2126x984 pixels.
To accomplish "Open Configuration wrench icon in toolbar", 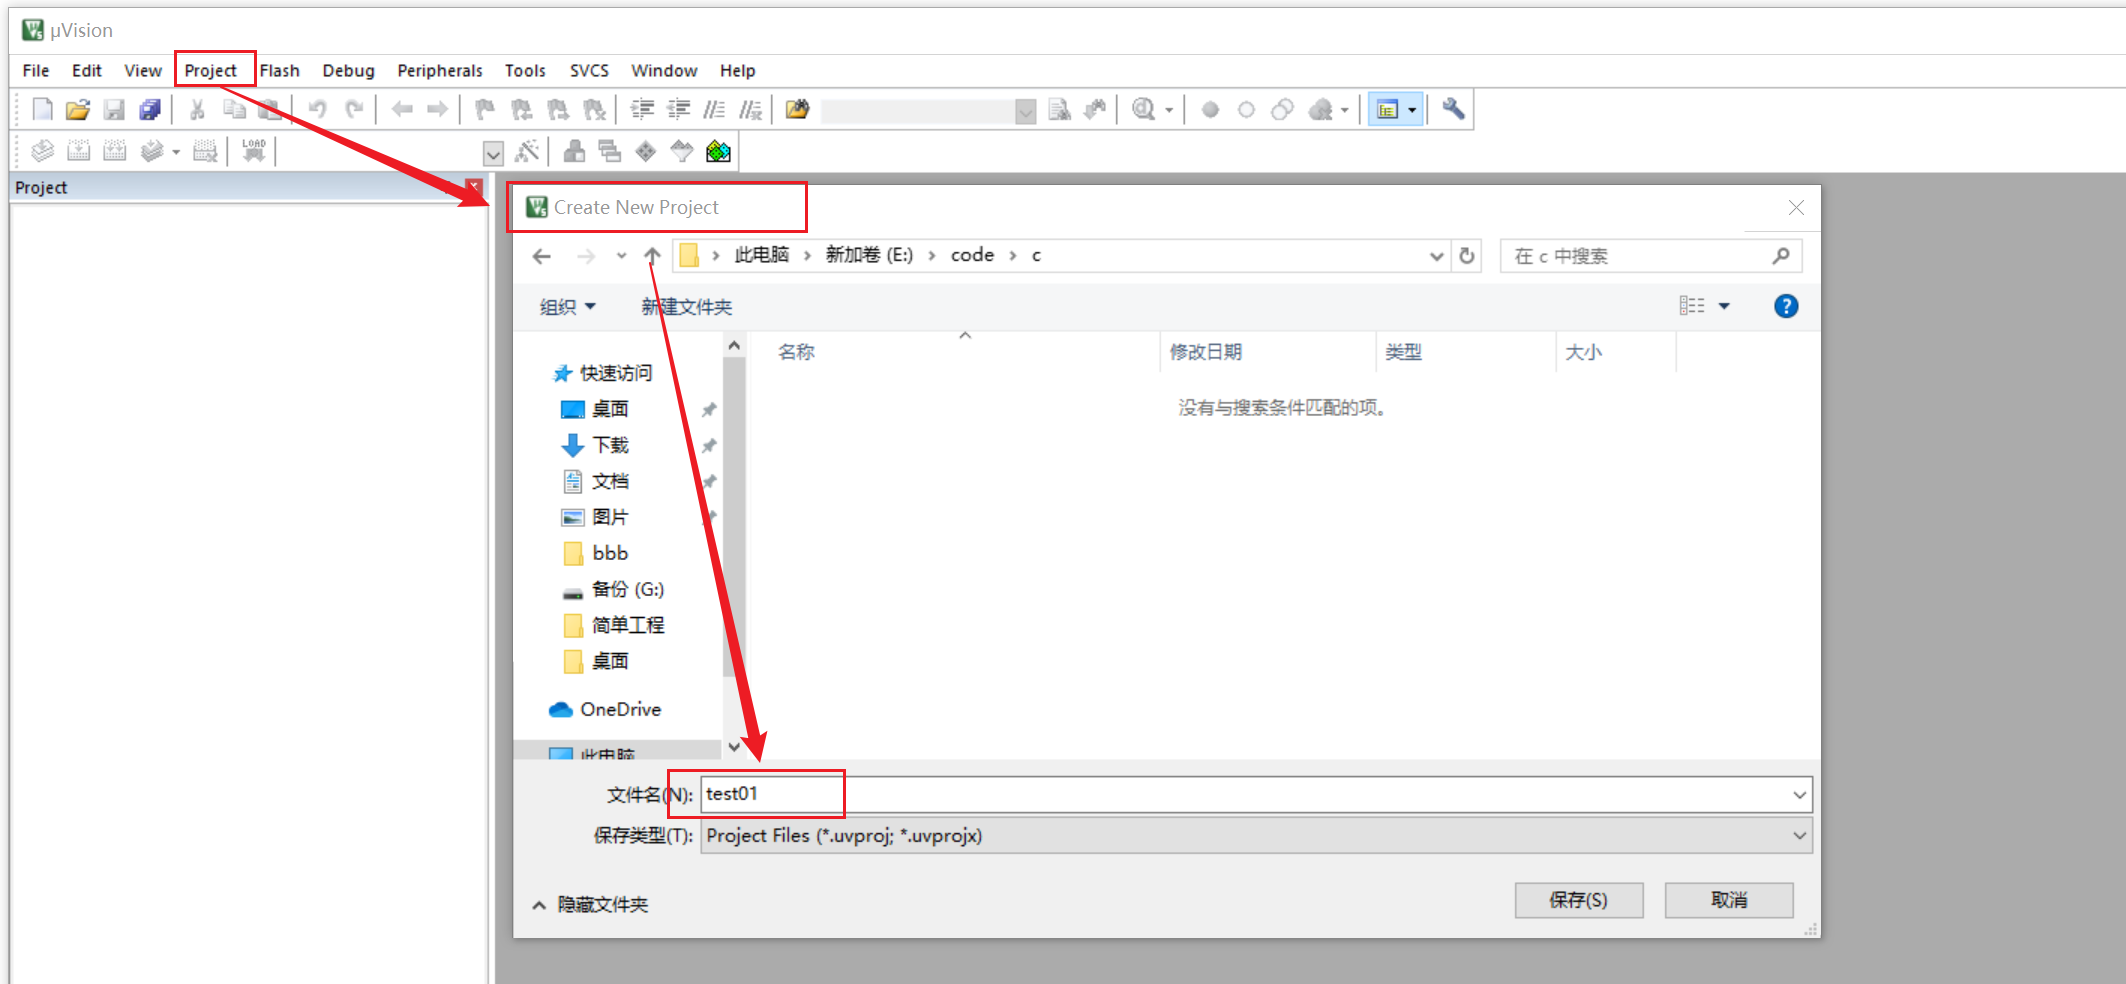I will (x=1453, y=109).
